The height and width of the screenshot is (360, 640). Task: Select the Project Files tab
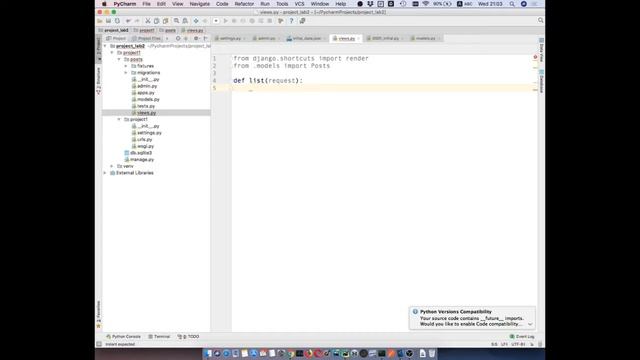[147, 38]
